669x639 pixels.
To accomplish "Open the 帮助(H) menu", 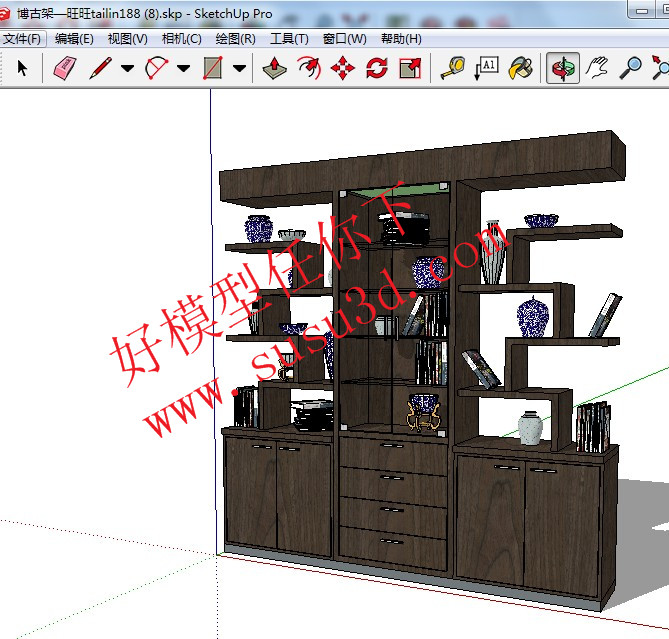I will pos(401,39).
